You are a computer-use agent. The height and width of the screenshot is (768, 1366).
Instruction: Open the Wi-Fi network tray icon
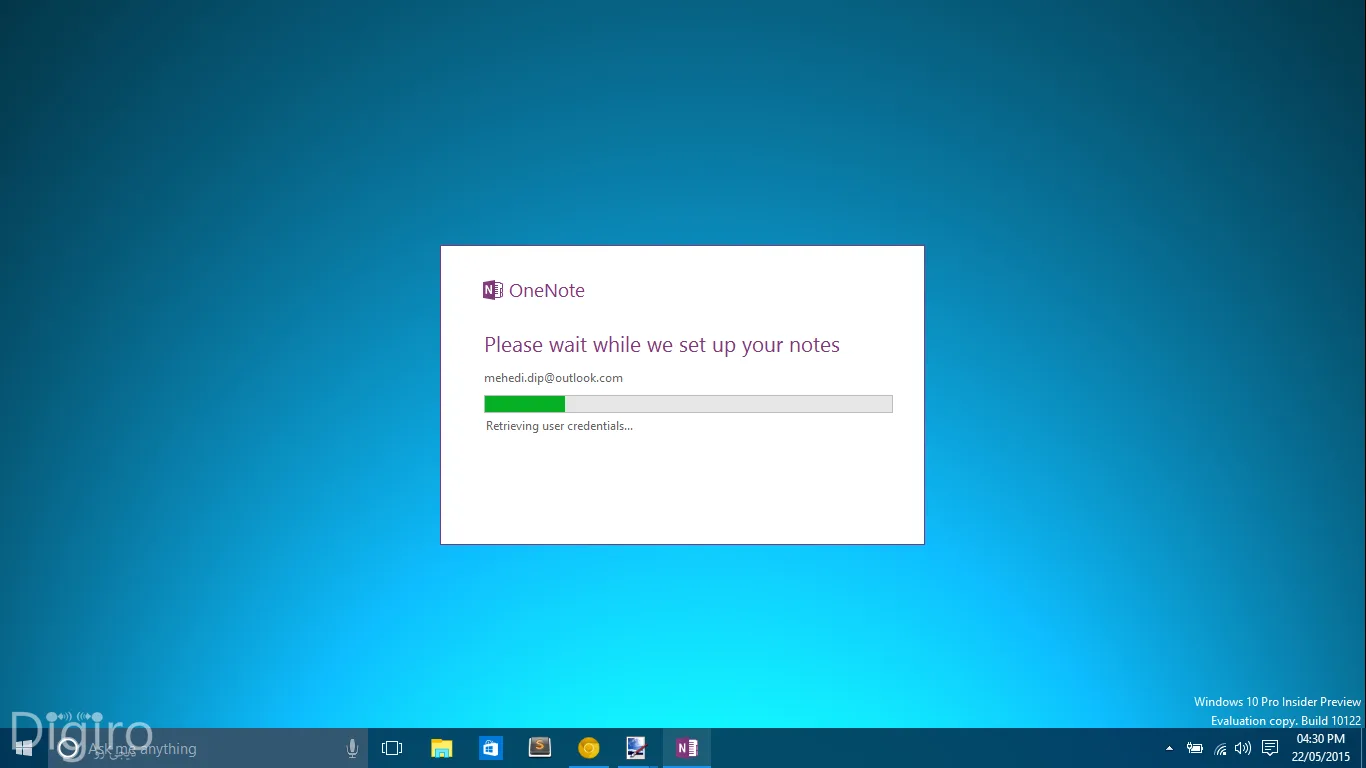(1220, 748)
